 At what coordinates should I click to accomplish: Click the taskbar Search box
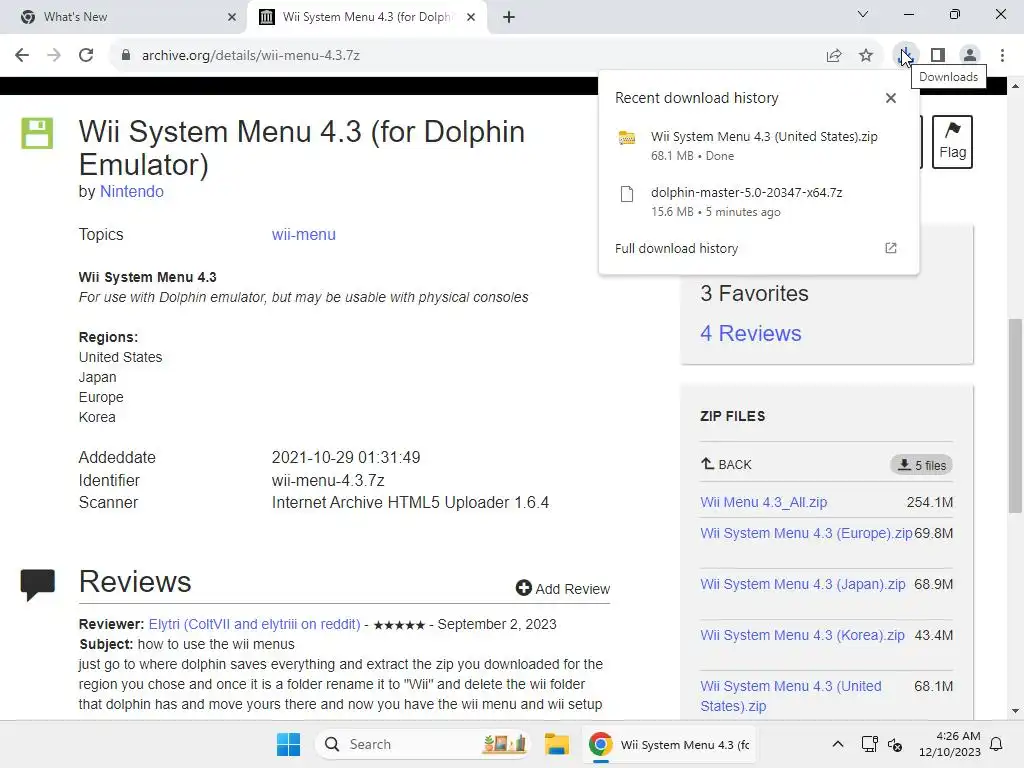coord(423,744)
